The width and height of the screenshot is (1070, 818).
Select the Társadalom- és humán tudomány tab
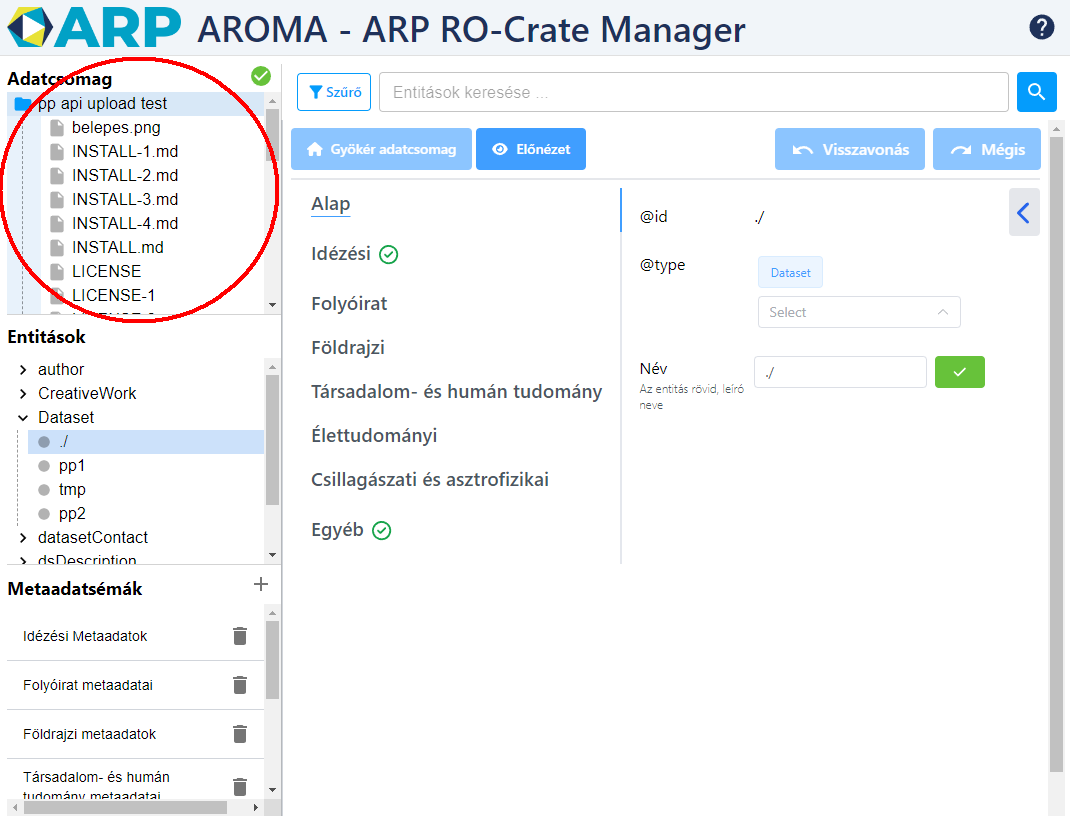coord(457,392)
